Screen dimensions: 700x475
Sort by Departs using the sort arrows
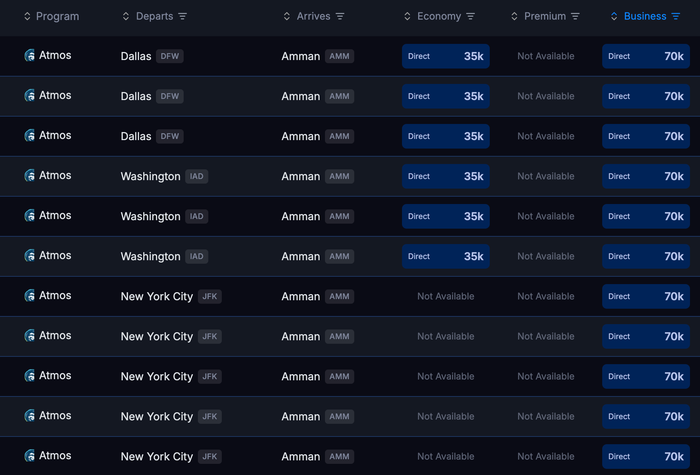click(x=126, y=17)
